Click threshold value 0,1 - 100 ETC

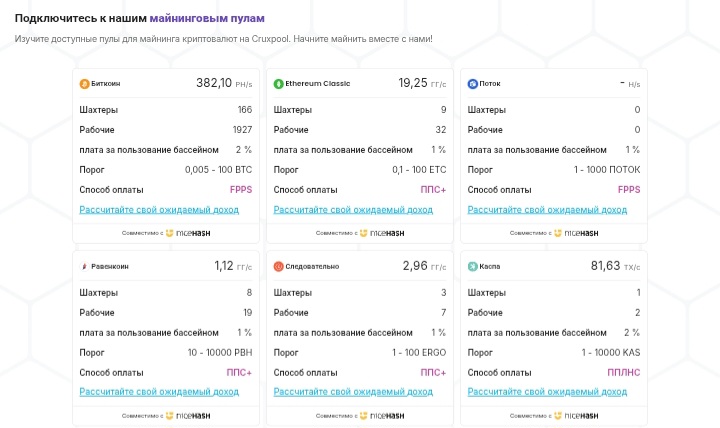(419, 170)
